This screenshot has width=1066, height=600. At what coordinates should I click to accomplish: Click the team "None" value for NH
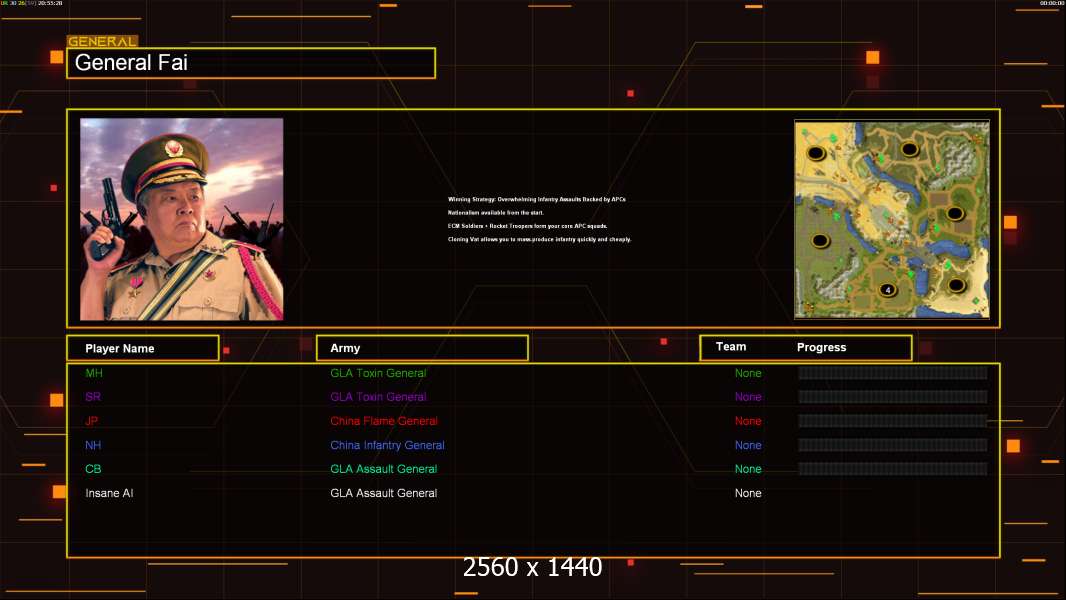pyautogui.click(x=748, y=445)
